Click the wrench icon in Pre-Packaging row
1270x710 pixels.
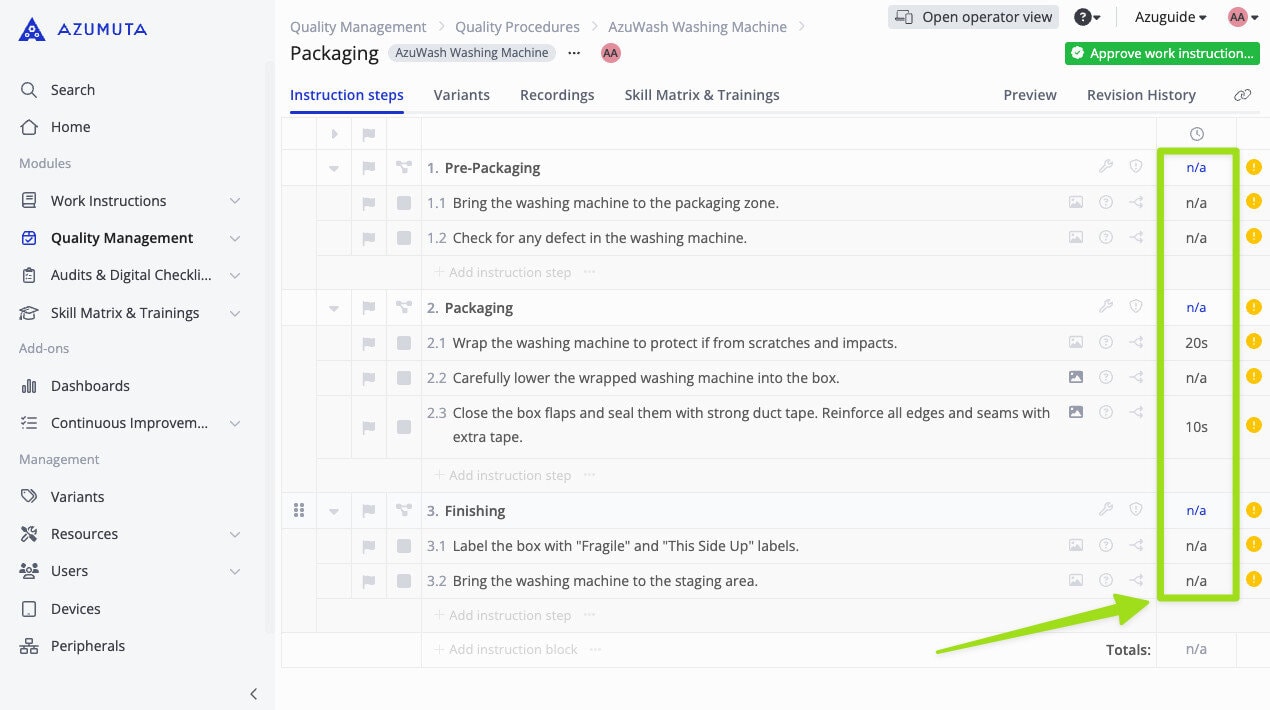point(1106,167)
